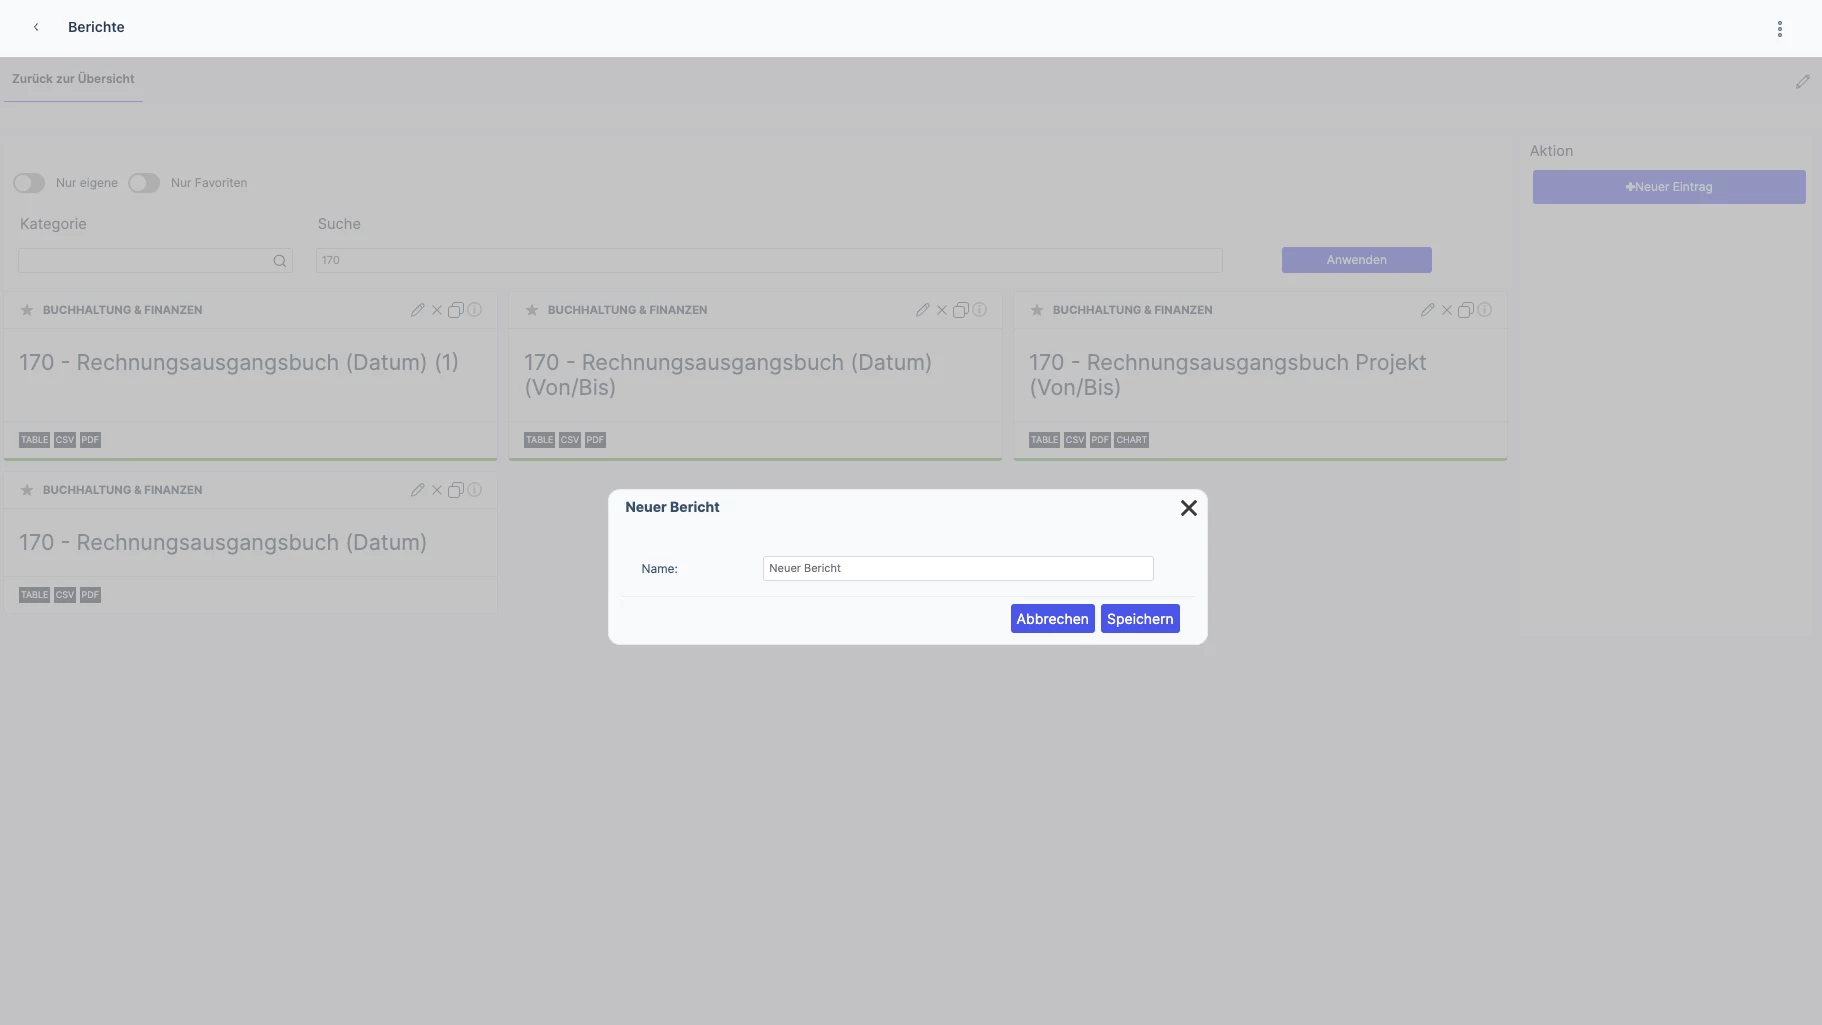1822x1025 pixels.
Task: Open the Kategorie search dropdown
Action: 155,261
